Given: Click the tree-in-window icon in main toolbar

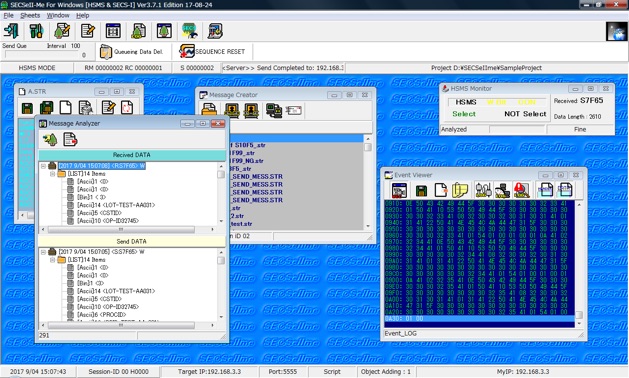Looking at the screenshot, I should (x=164, y=31).
